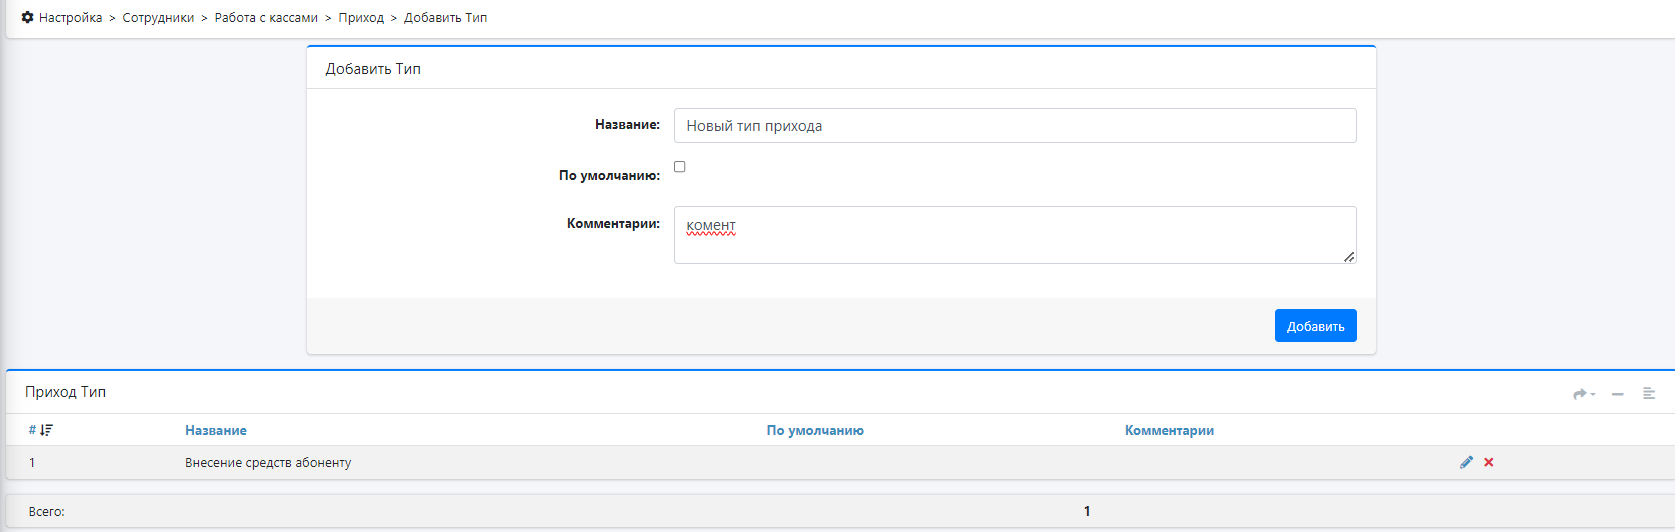Click inside the Комментарии text area
The width and height of the screenshot is (1675, 532).
pos(1015,235)
